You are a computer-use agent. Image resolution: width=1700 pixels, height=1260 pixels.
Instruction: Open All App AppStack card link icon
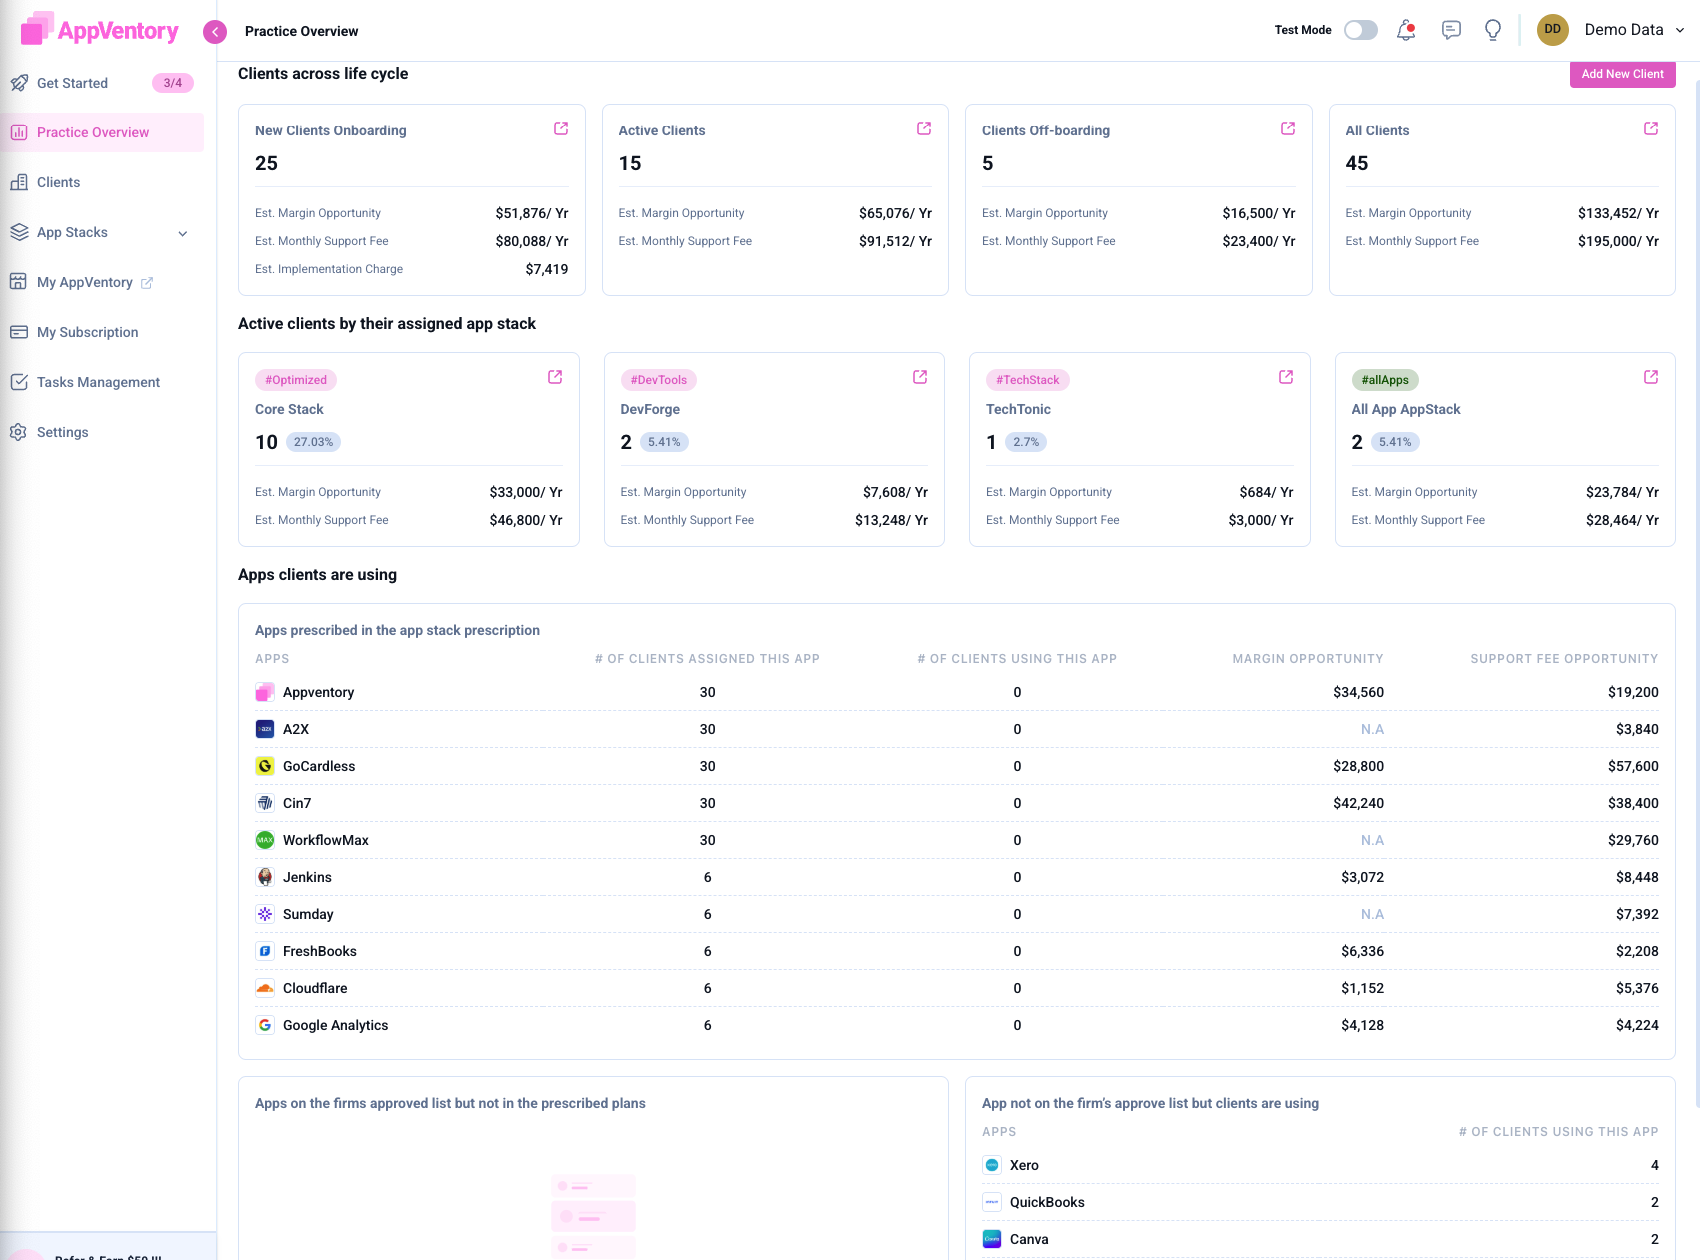(1651, 377)
